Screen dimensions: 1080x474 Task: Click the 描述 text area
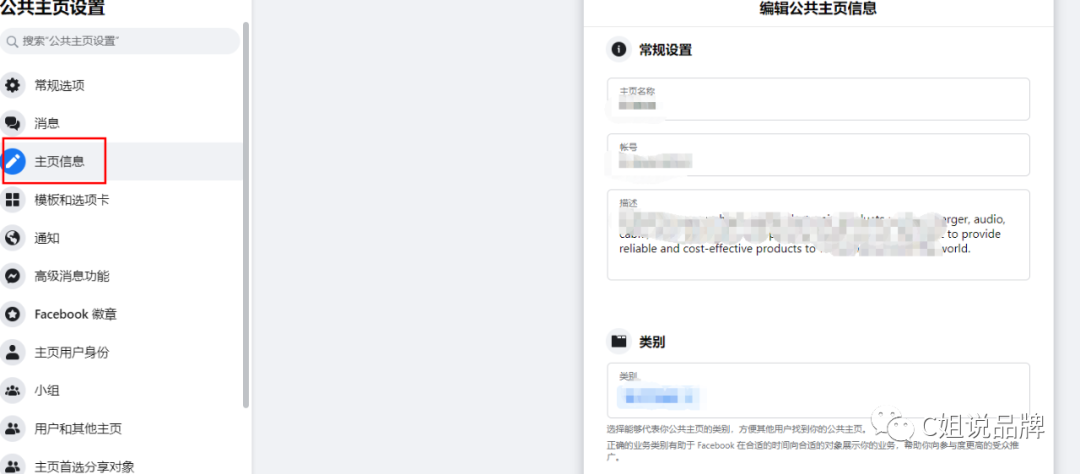(818, 235)
